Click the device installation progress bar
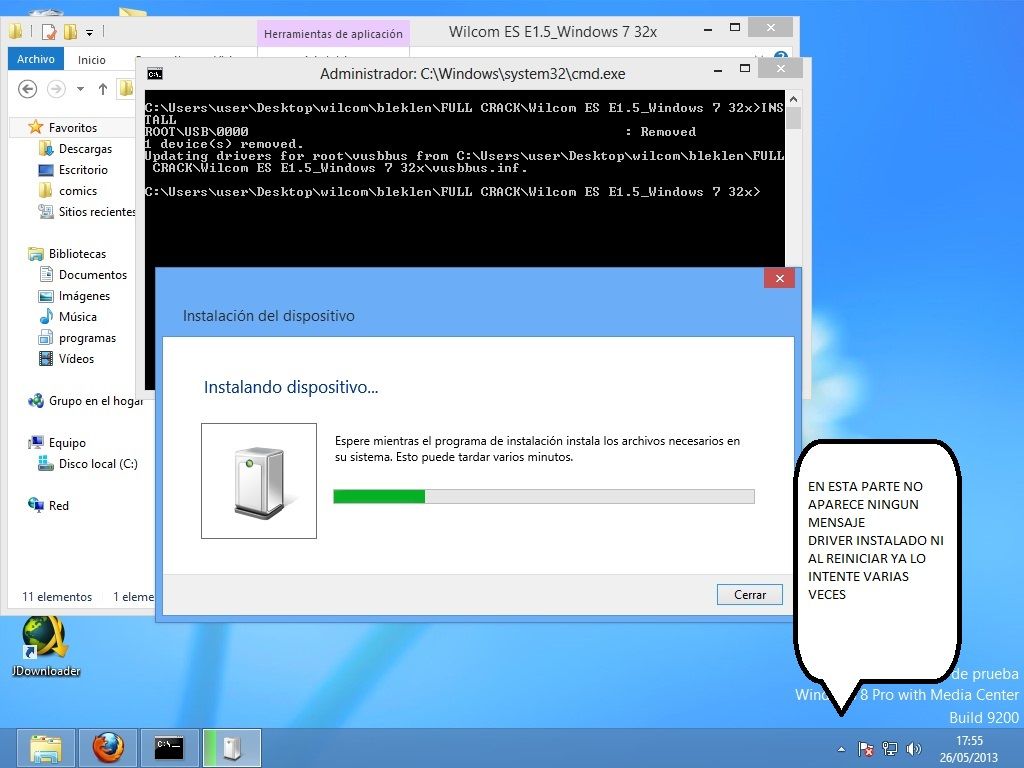This screenshot has width=1024, height=768. click(543, 496)
